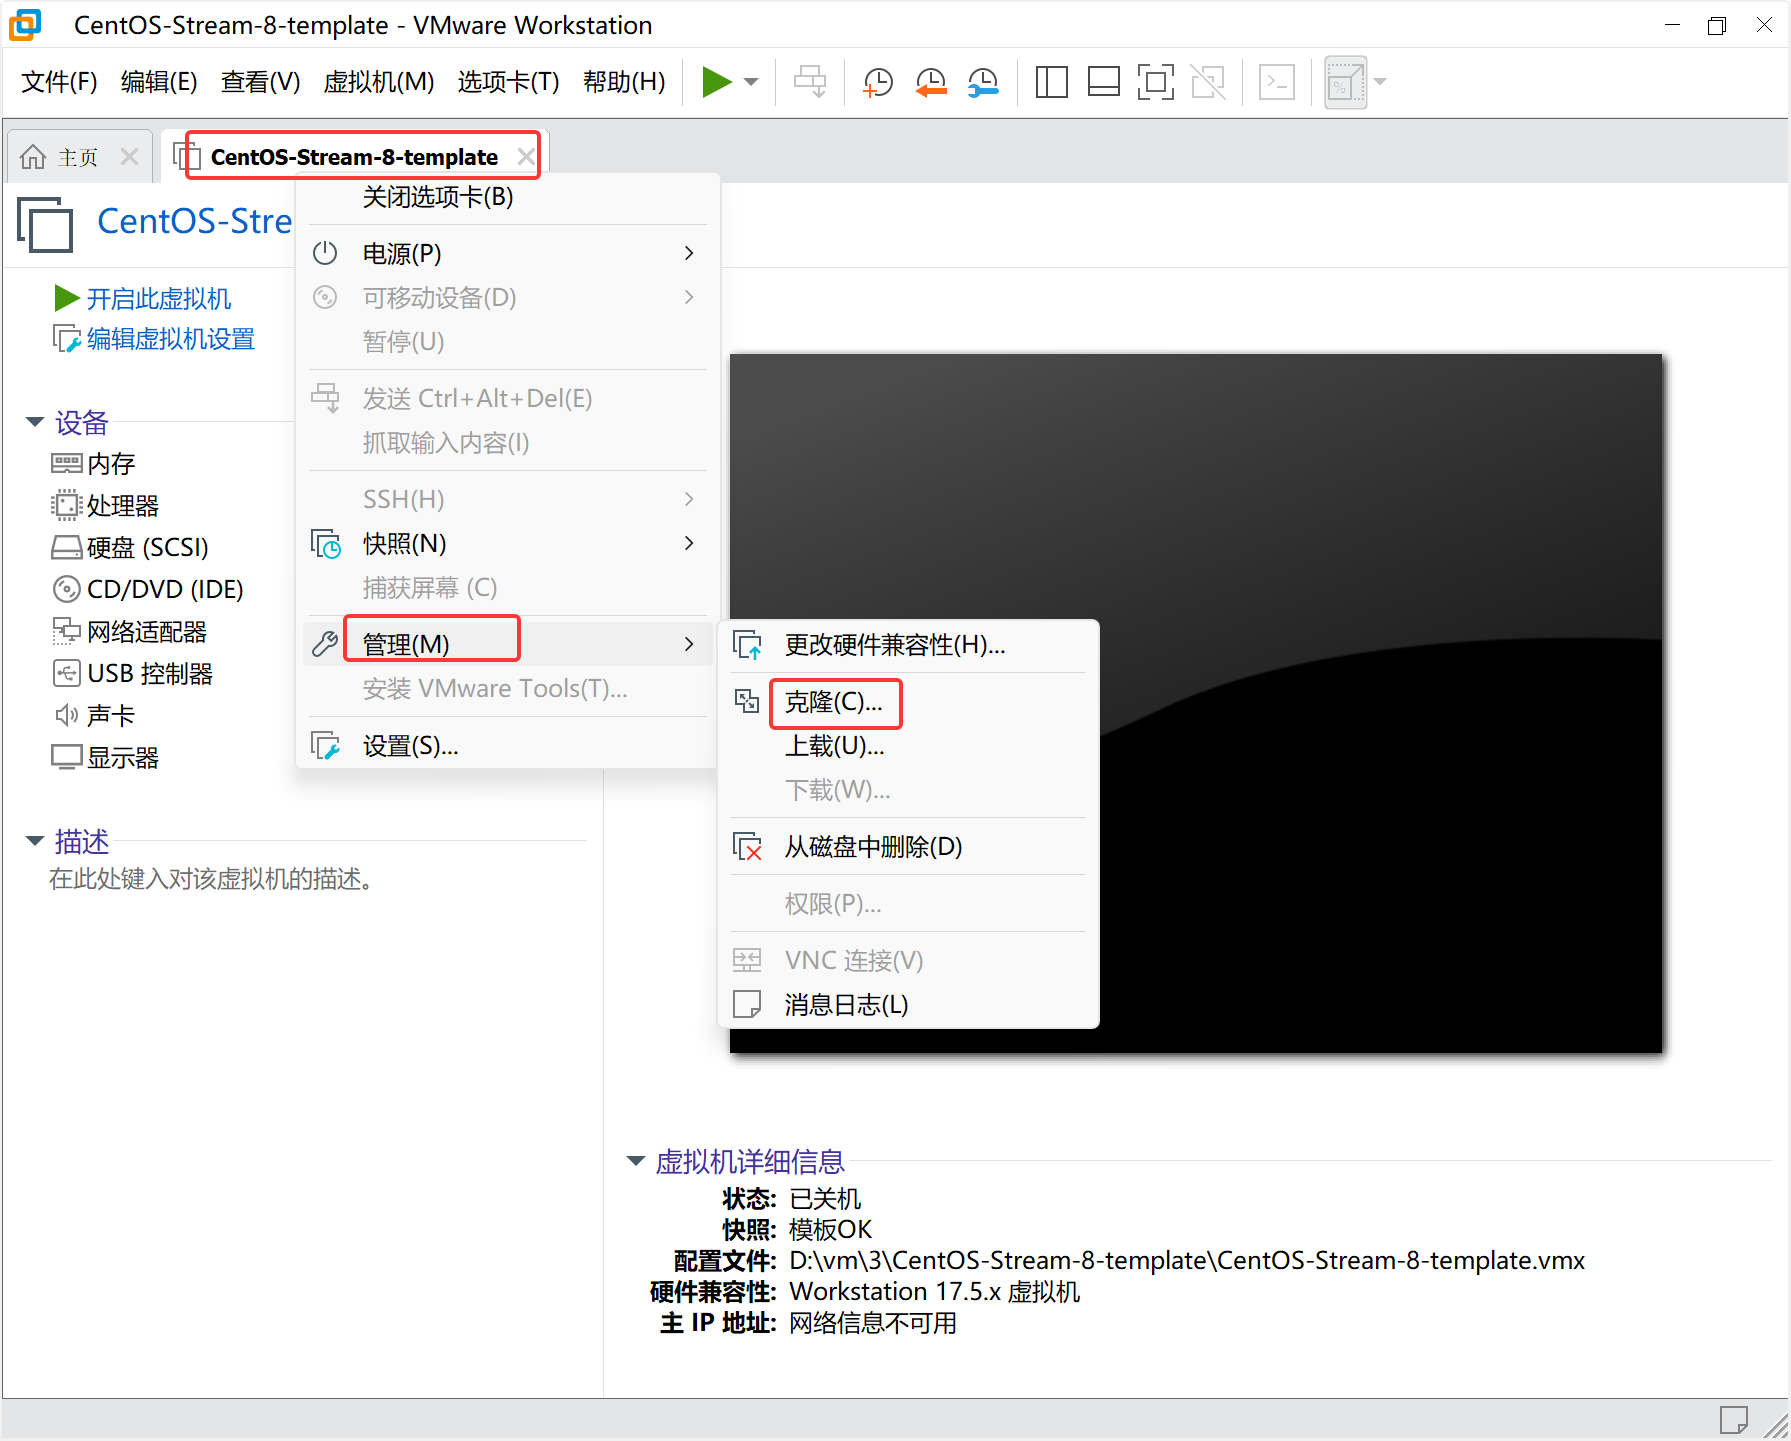The image size is (1791, 1441).
Task: Select the CentOS-Stream-8-template tab
Action: tap(353, 157)
